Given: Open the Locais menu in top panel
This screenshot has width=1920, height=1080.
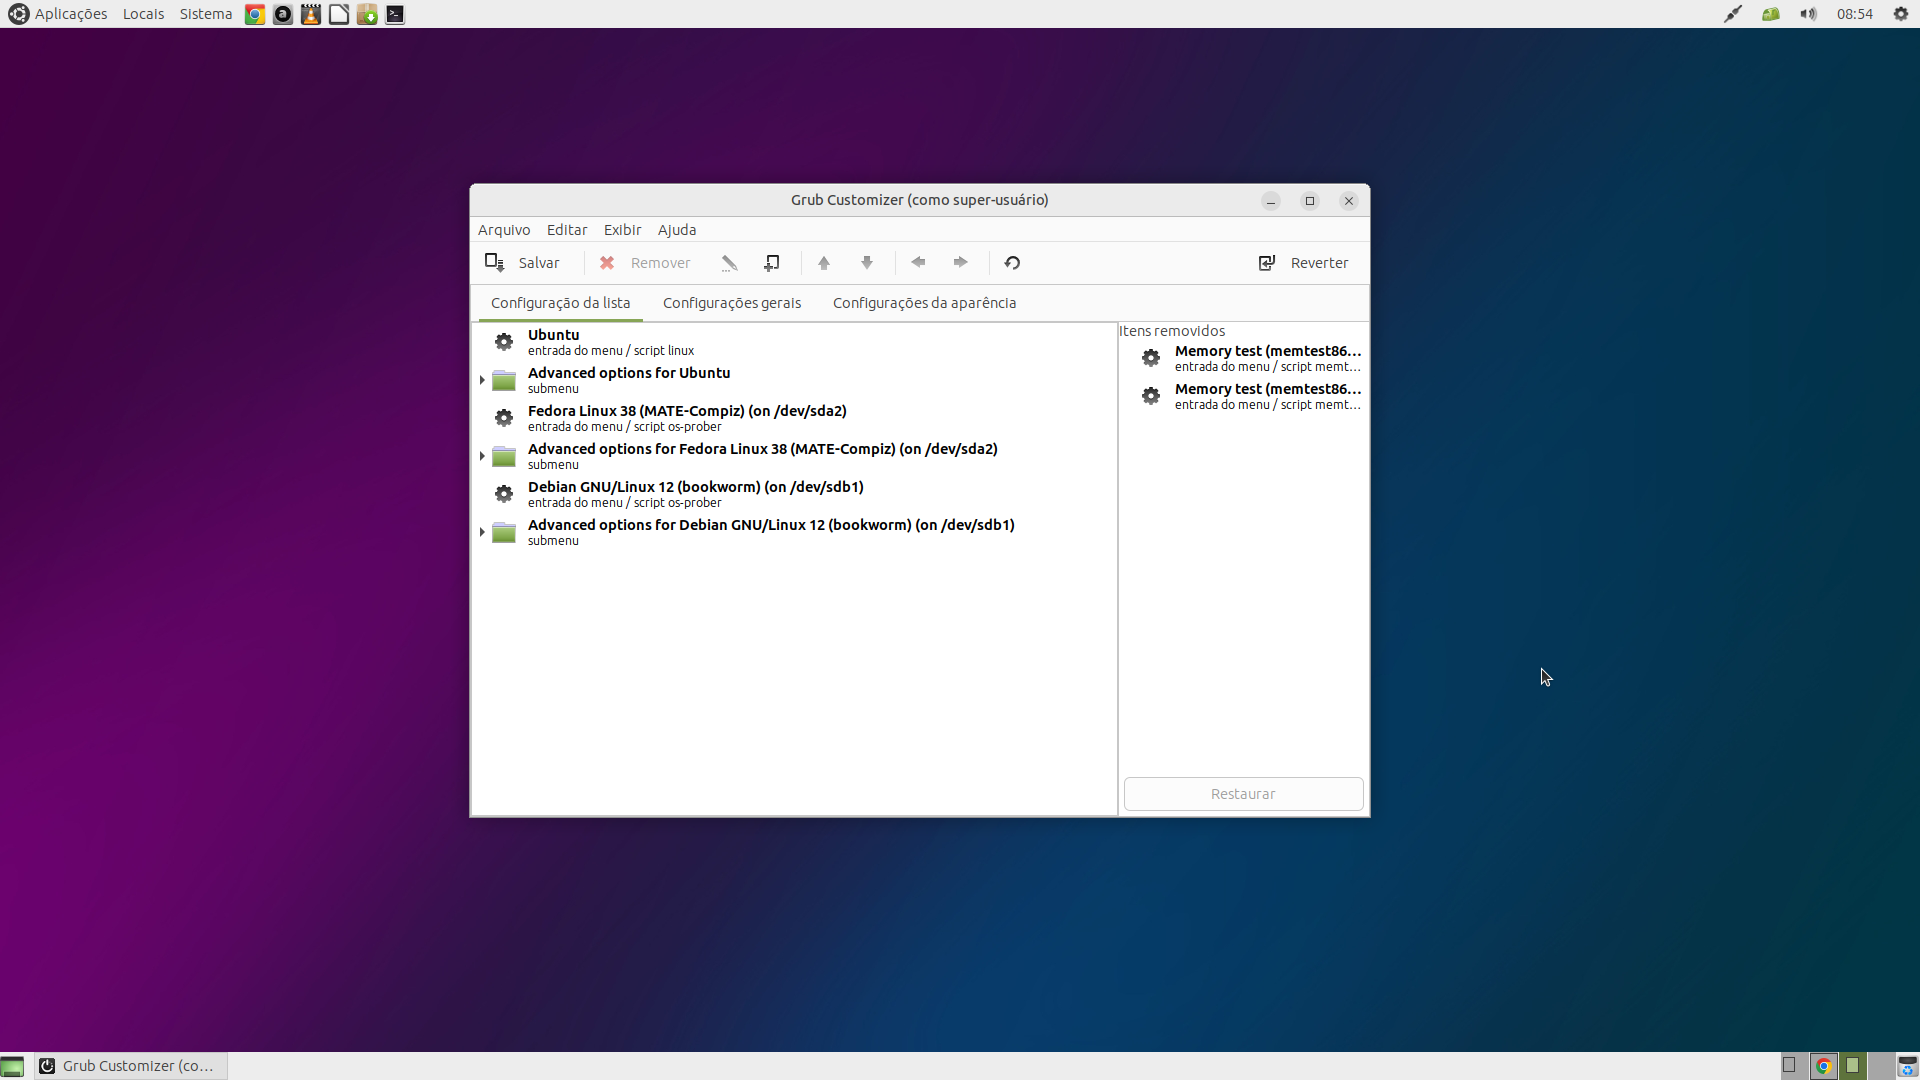Looking at the screenshot, I should pos(143,14).
